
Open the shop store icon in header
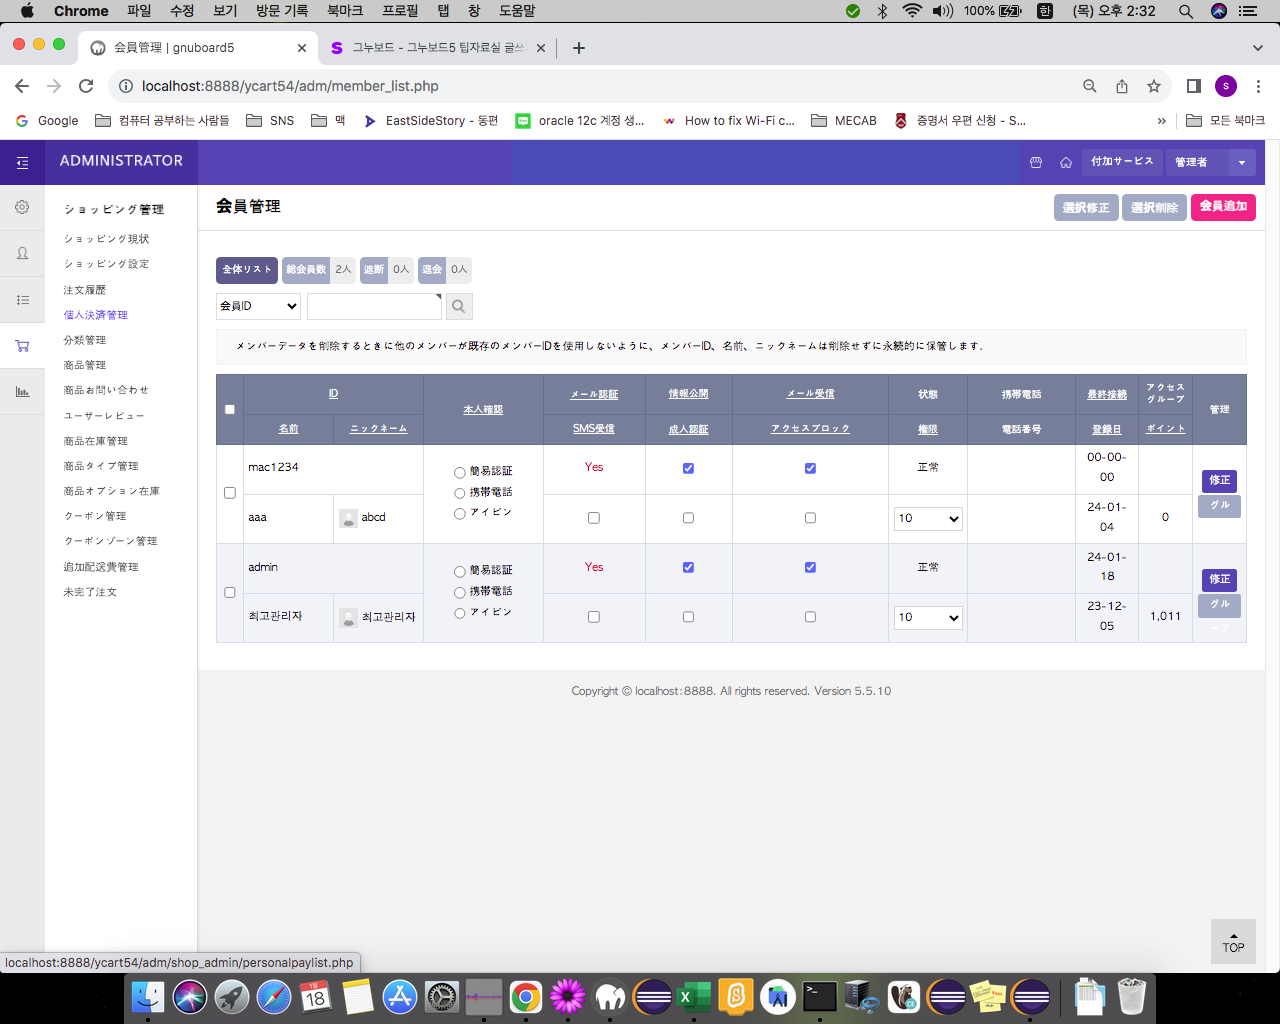click(1036, 162)
